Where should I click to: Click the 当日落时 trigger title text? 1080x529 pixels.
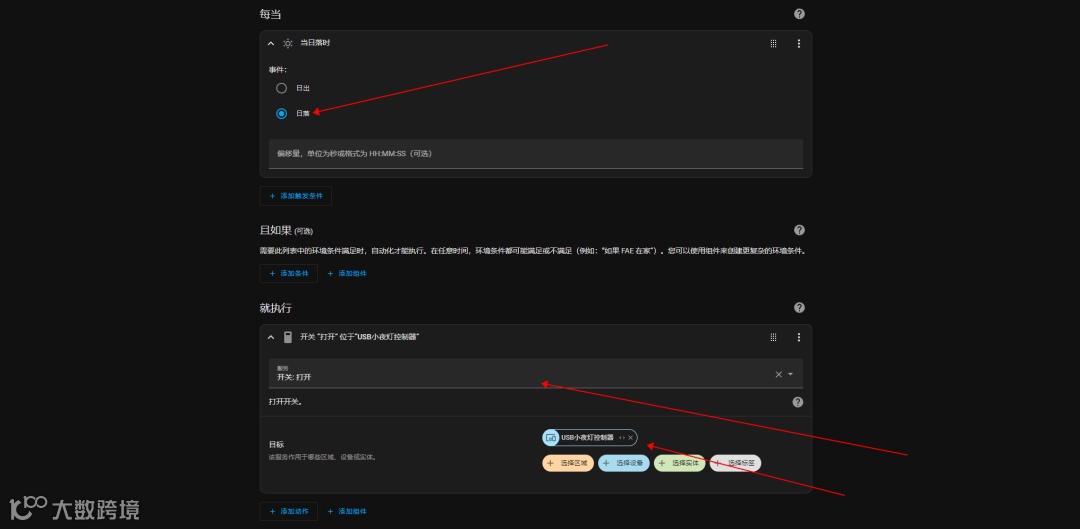(x=315, y=43)
